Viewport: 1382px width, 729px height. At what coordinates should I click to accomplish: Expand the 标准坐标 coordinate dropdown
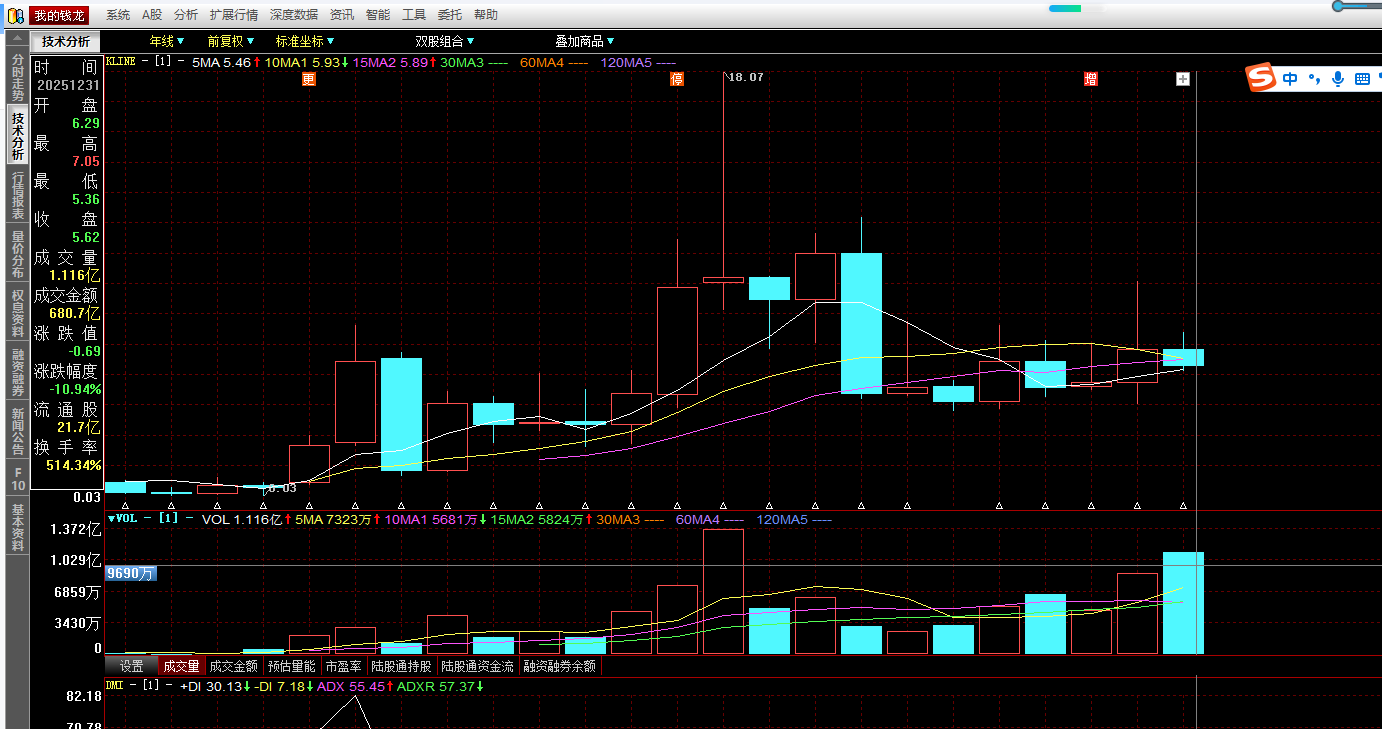305,41
